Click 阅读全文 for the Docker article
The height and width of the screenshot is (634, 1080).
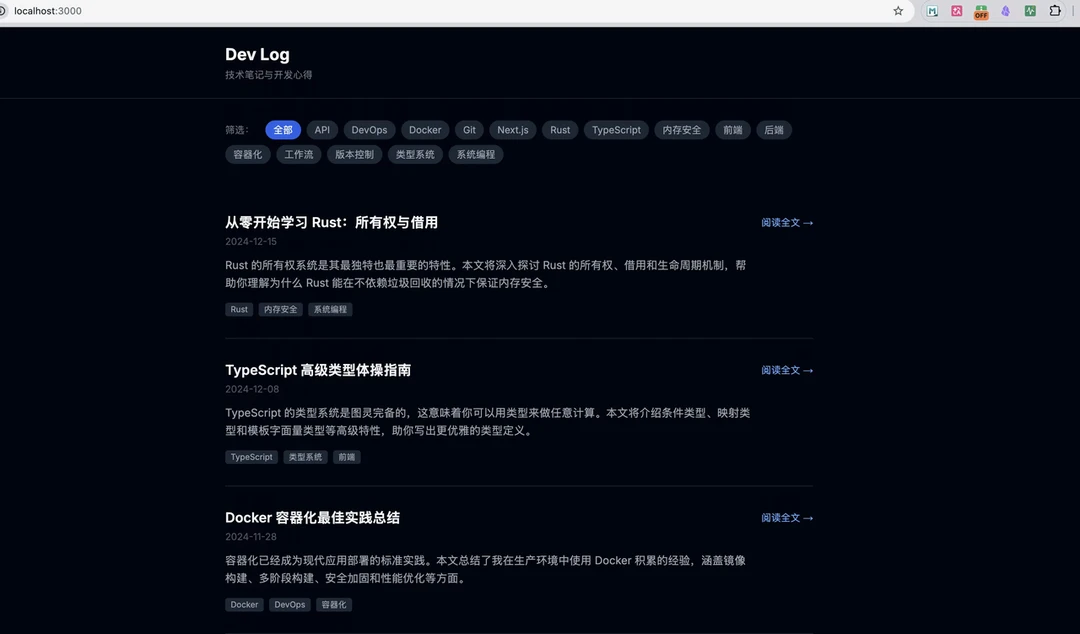tap(787, 518)
